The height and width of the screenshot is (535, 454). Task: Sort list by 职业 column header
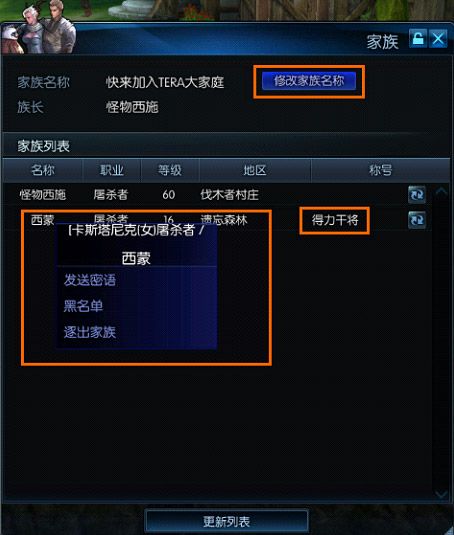point(112,170)
